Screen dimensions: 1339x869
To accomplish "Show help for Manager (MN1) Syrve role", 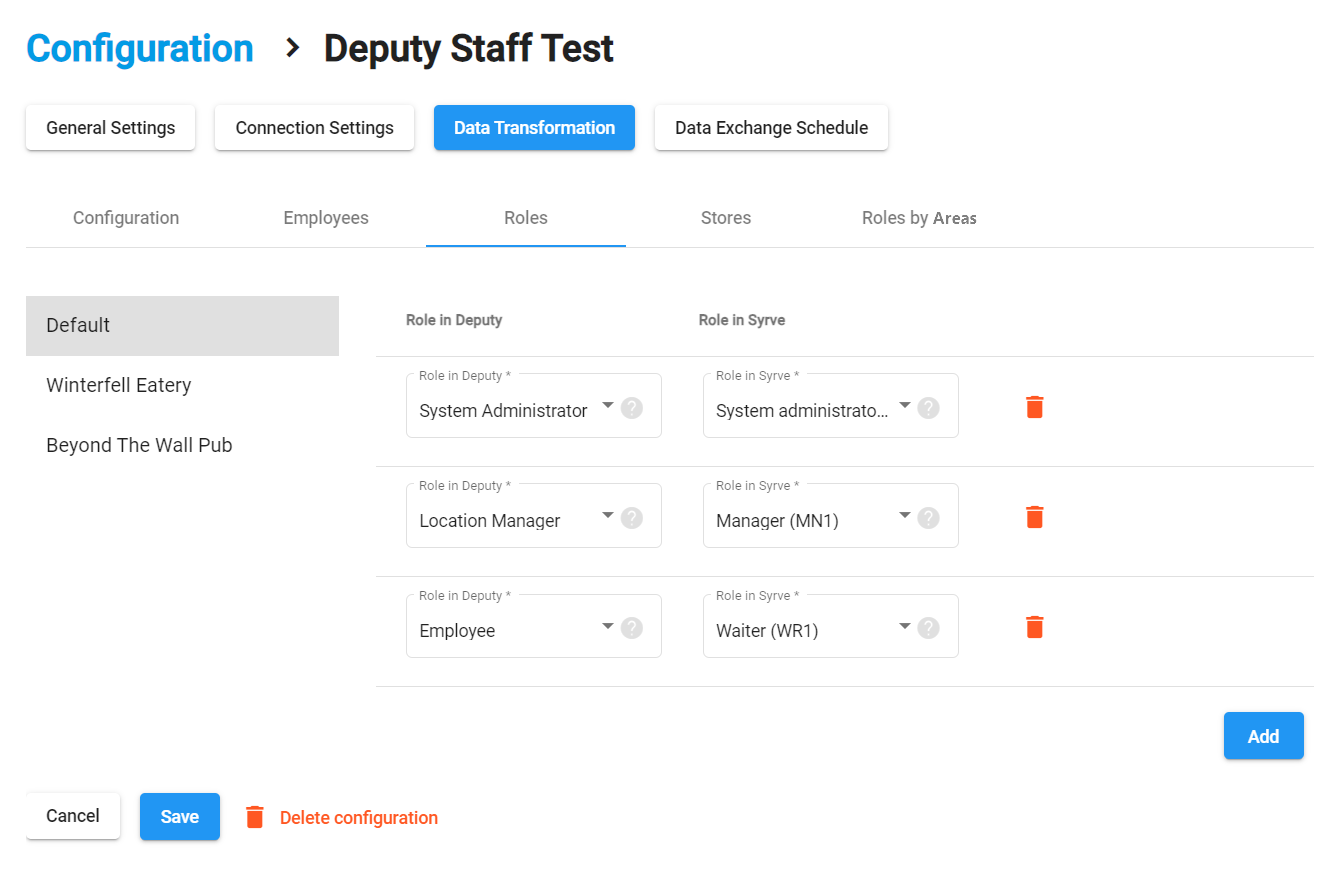I will click(928, 518).
